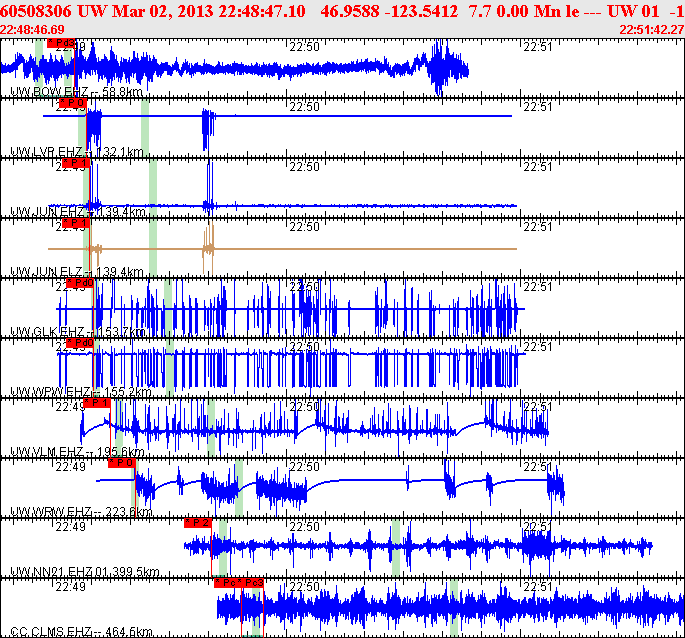Select the P pick flag on VLM trace

(x=96, y=403)
